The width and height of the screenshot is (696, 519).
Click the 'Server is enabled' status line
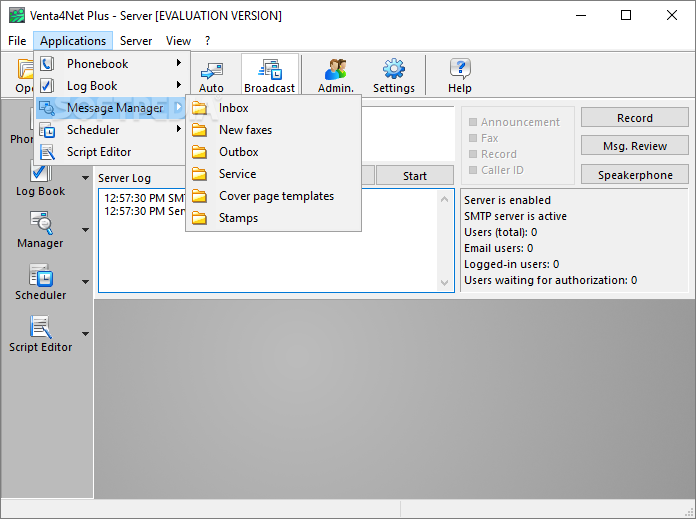(x=507, y=200)
